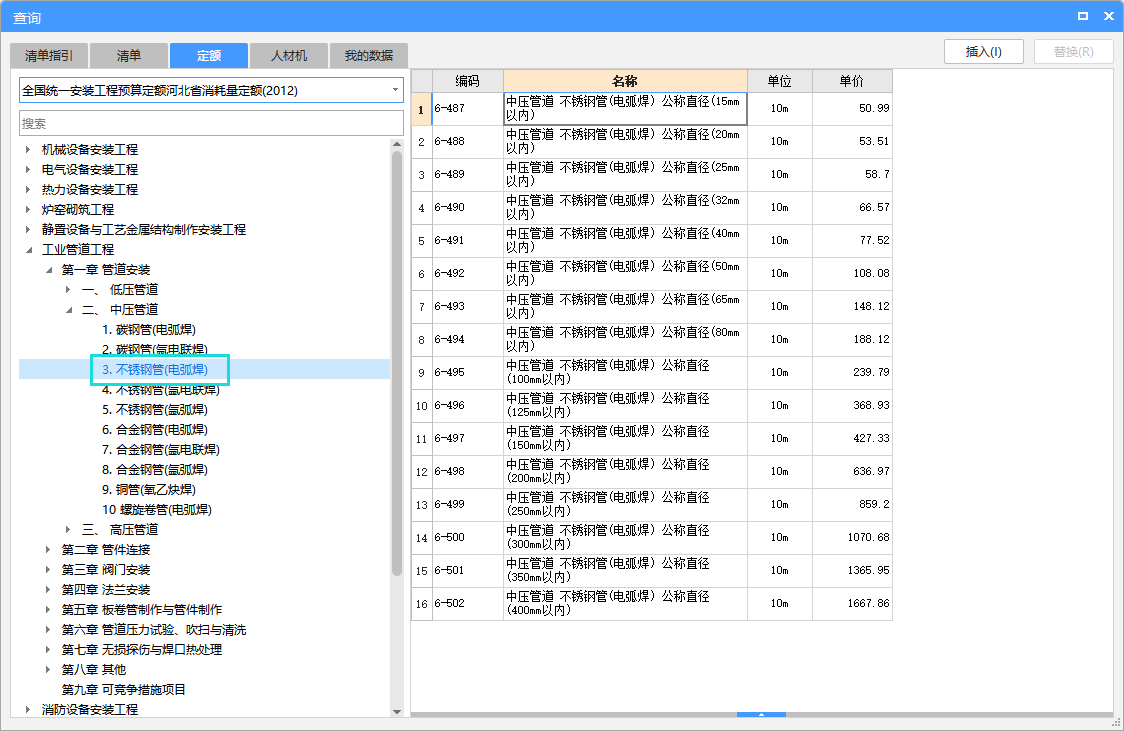This screenshot has width=1124, height=731.
Task: Click the 插入(I) button
Action: [x=984, y=52]
